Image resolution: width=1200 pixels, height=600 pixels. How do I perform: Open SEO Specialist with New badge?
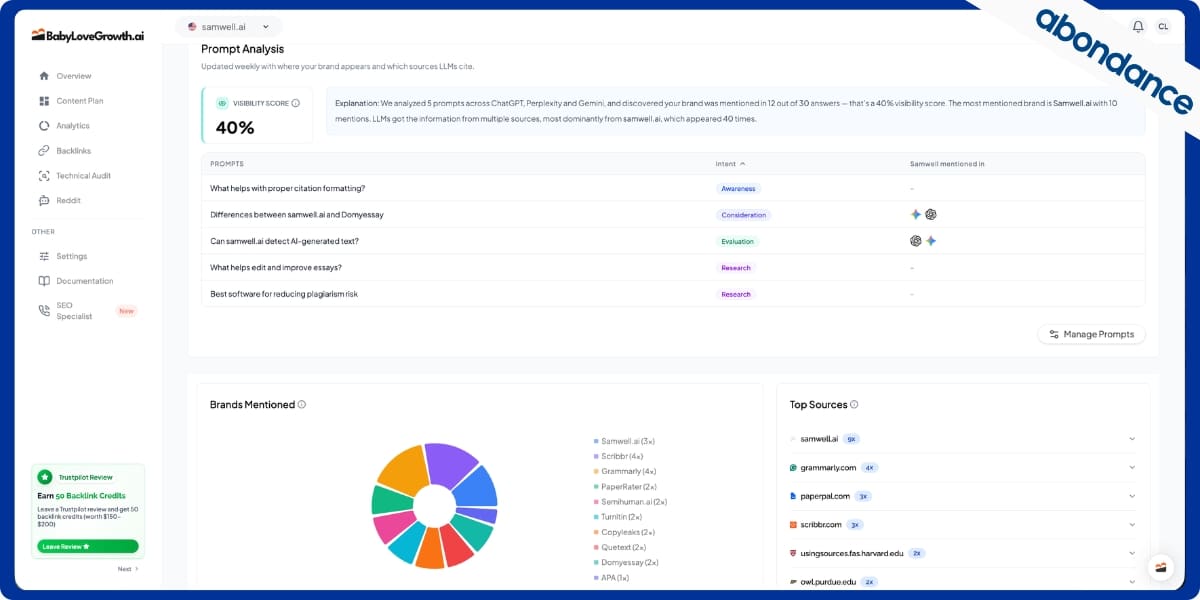pos(87,311)
